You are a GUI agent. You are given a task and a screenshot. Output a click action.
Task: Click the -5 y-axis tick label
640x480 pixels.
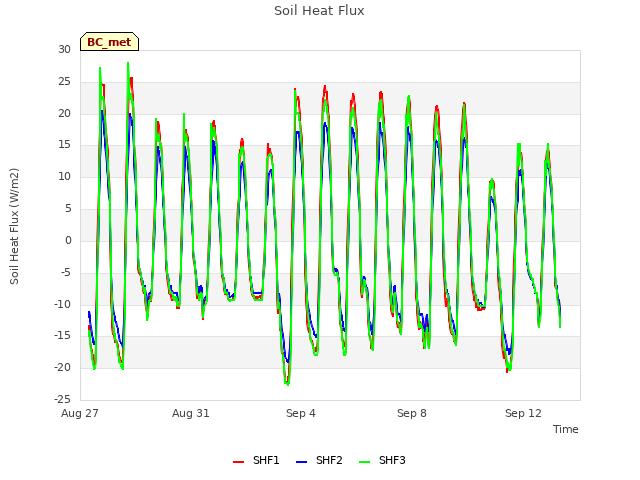pos(66,272)
